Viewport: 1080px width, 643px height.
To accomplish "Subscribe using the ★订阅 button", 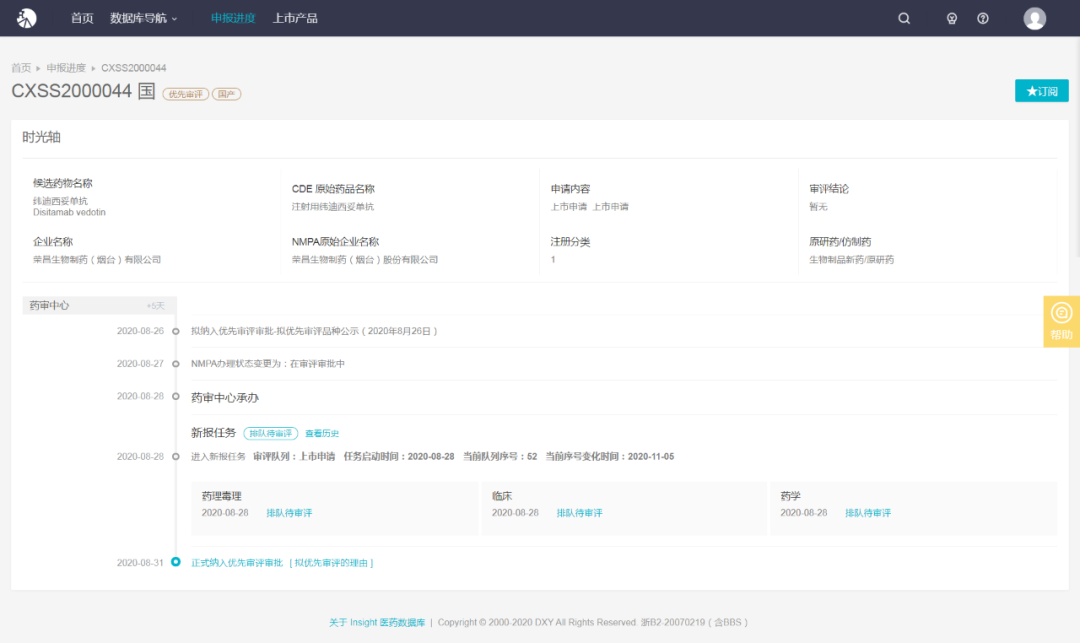I will pos(1041,91).
